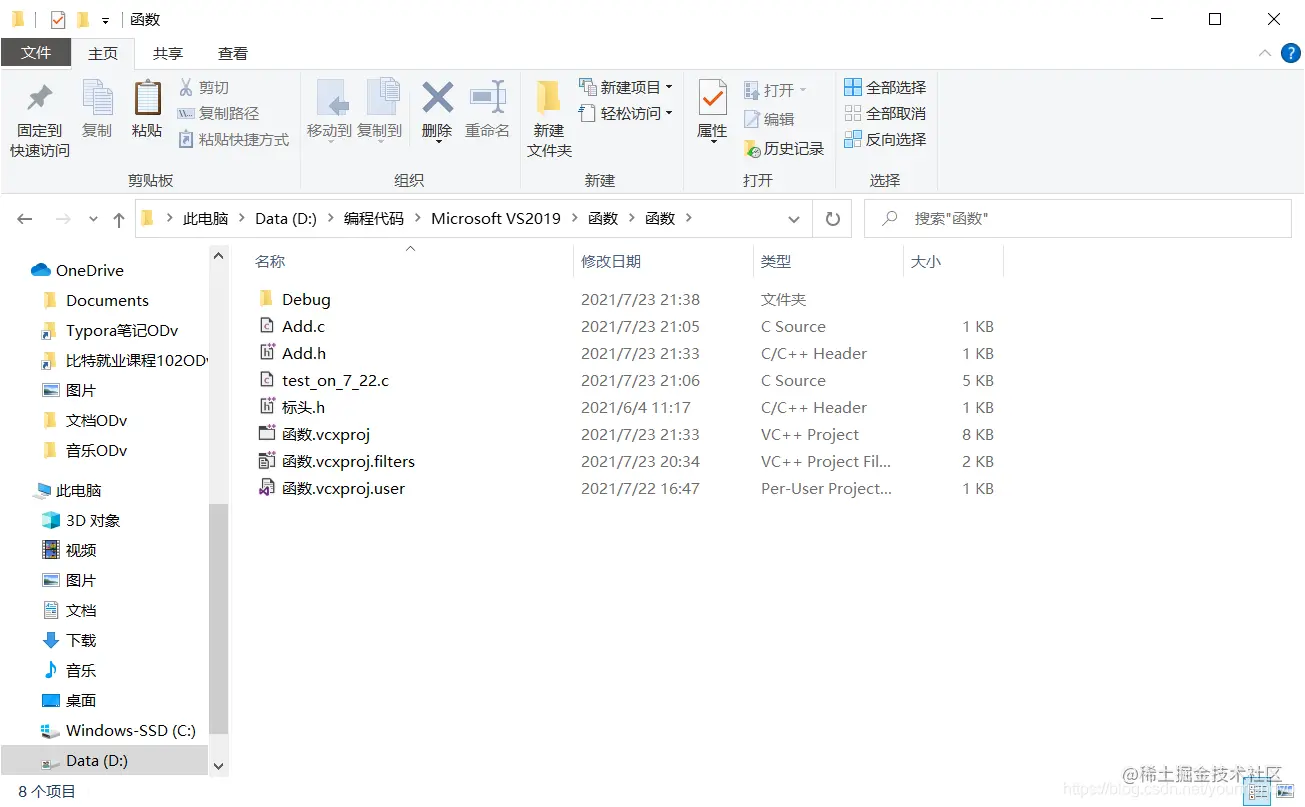The width and height of the screenshot is (1305, 807).
Task: Select the 标头.h file
Action: point(291,408)
